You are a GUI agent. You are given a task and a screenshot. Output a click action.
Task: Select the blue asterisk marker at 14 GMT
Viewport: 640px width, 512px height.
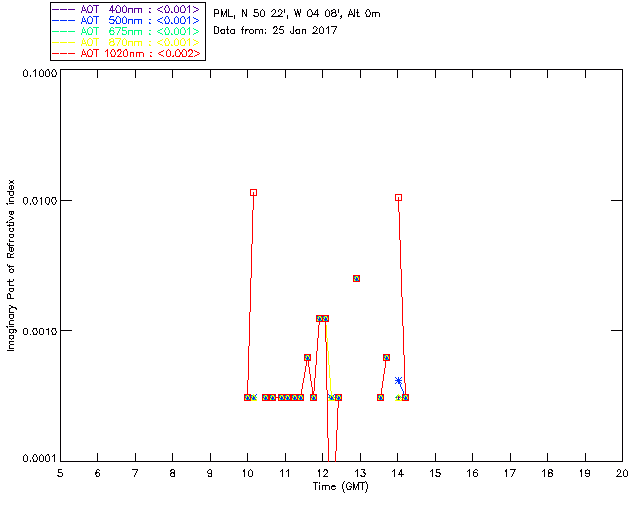(398, 381)
